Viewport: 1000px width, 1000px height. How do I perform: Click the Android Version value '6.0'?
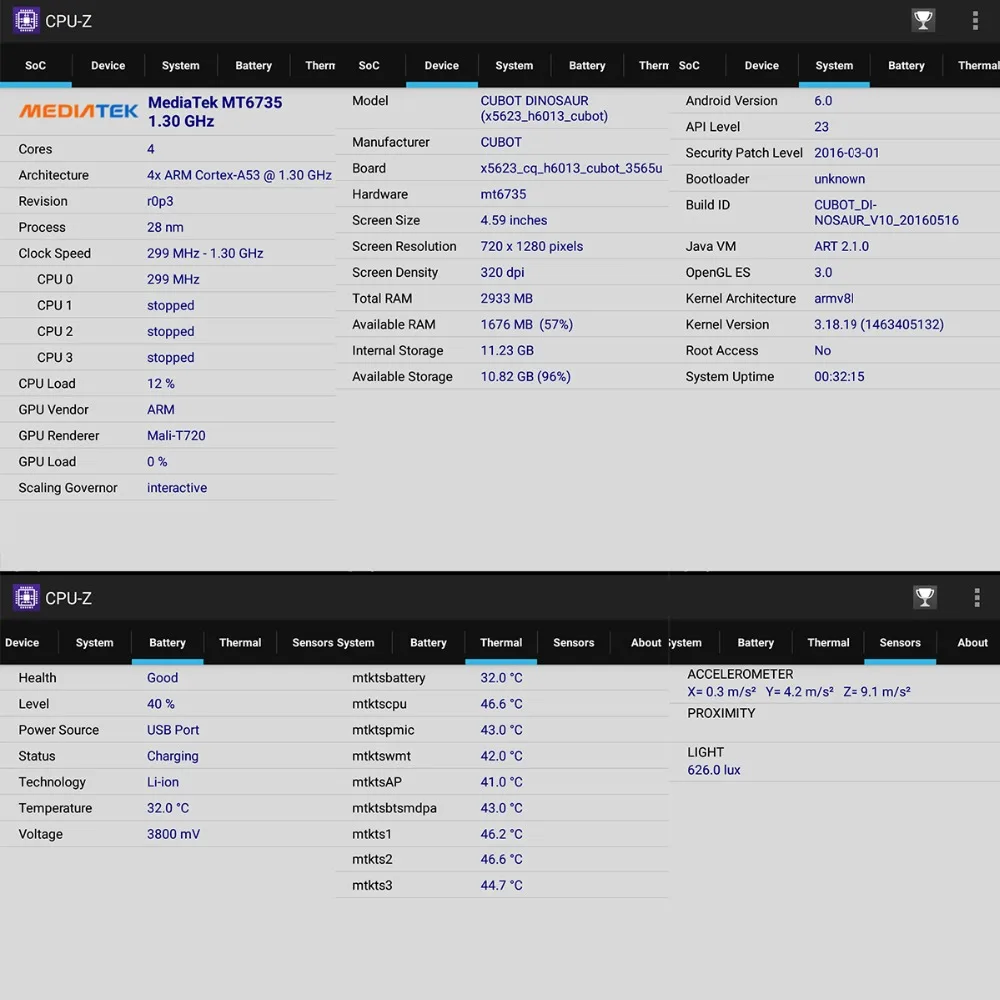[823, 101]
